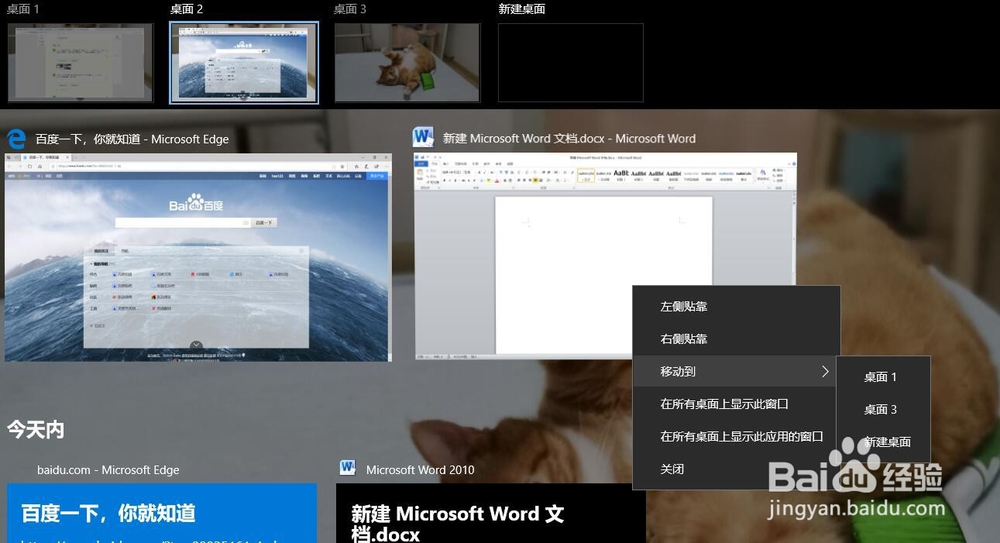This screenshot has height=543, width=1000.
Task: Open the 新建 Microsoft Word 文档.docx timeline card
Action: coord(490,513)
